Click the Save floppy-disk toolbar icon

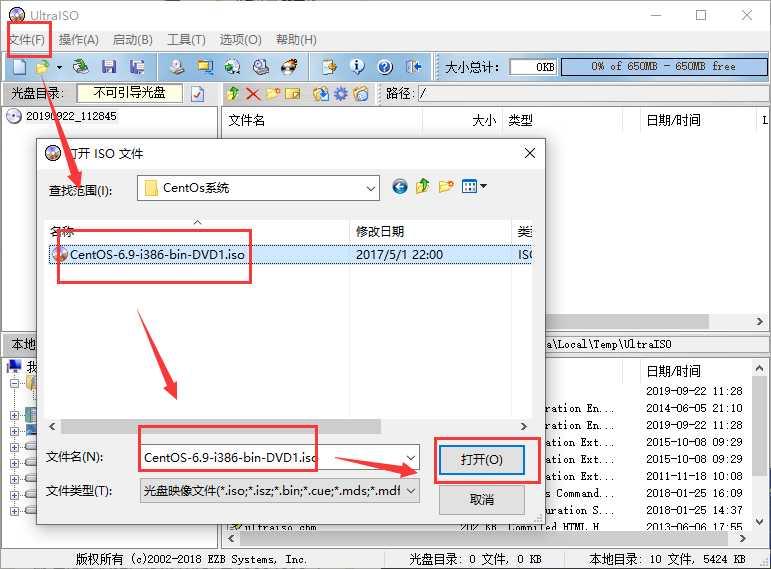point(109,66)
